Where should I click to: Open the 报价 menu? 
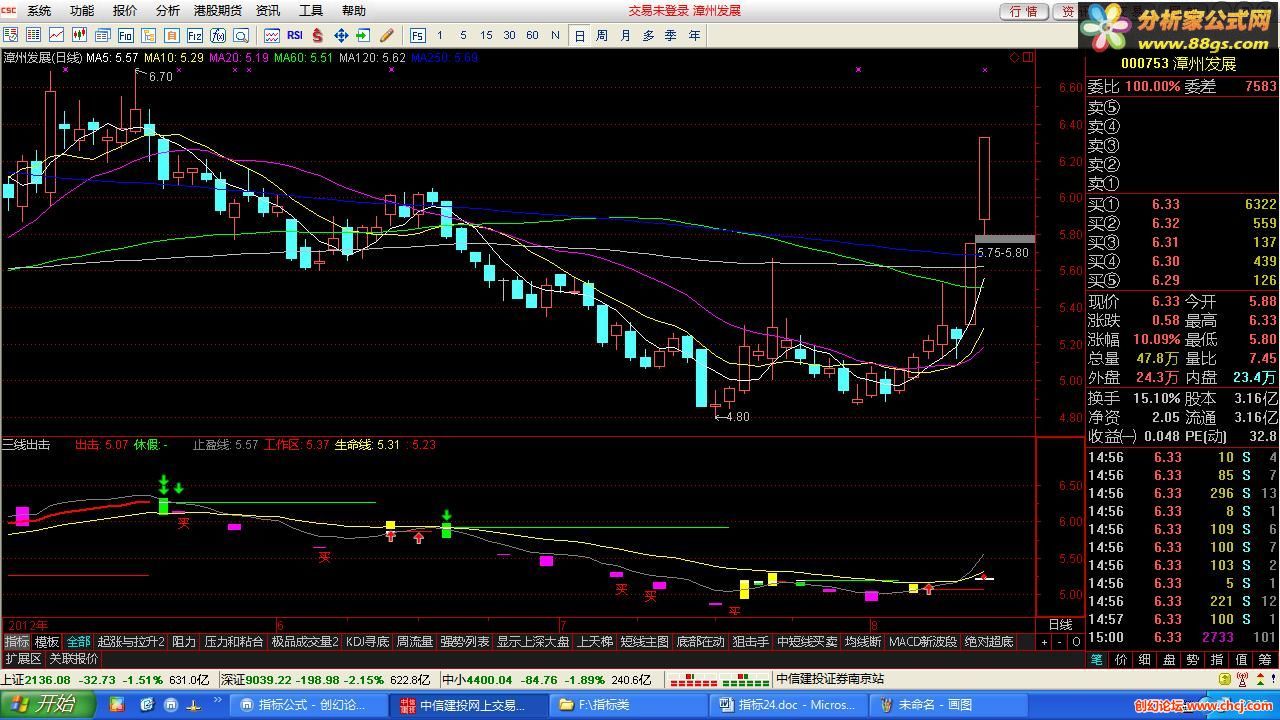125,11
